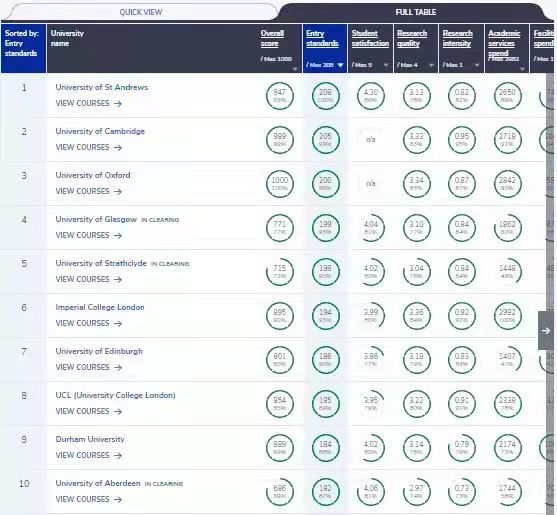
Task: Click Aberdeen's IN CLEARING label
Action: (x=164, y=484)
